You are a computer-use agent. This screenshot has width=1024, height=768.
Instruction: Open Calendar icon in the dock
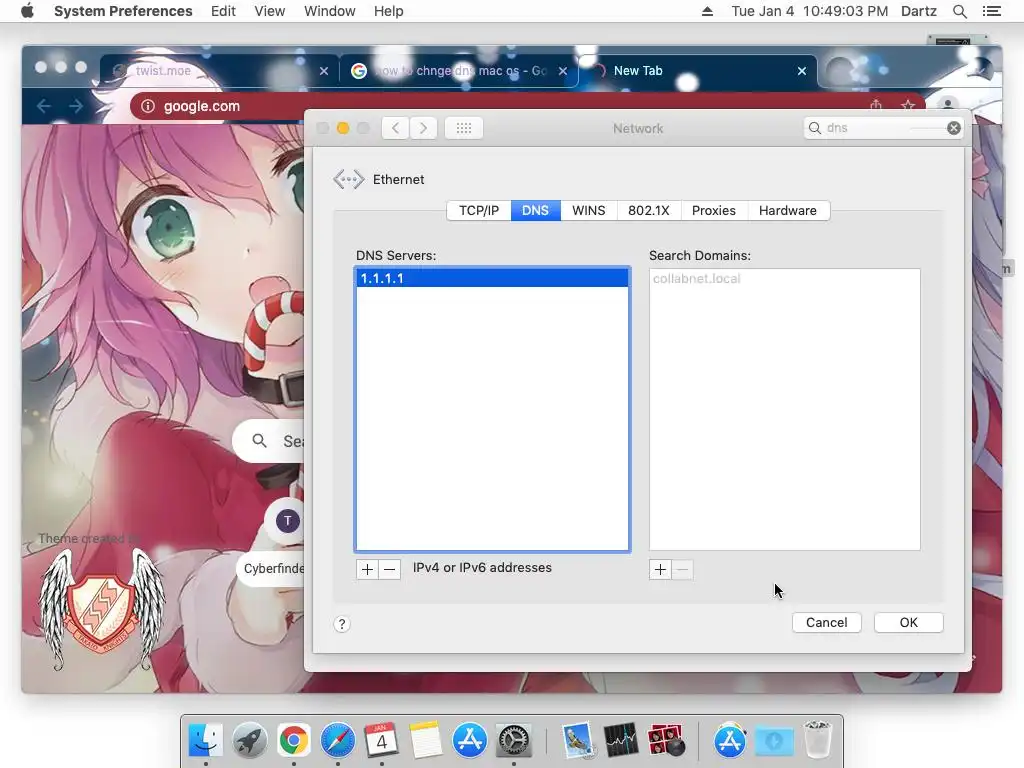pyautogui.click(x=381, y=741)
